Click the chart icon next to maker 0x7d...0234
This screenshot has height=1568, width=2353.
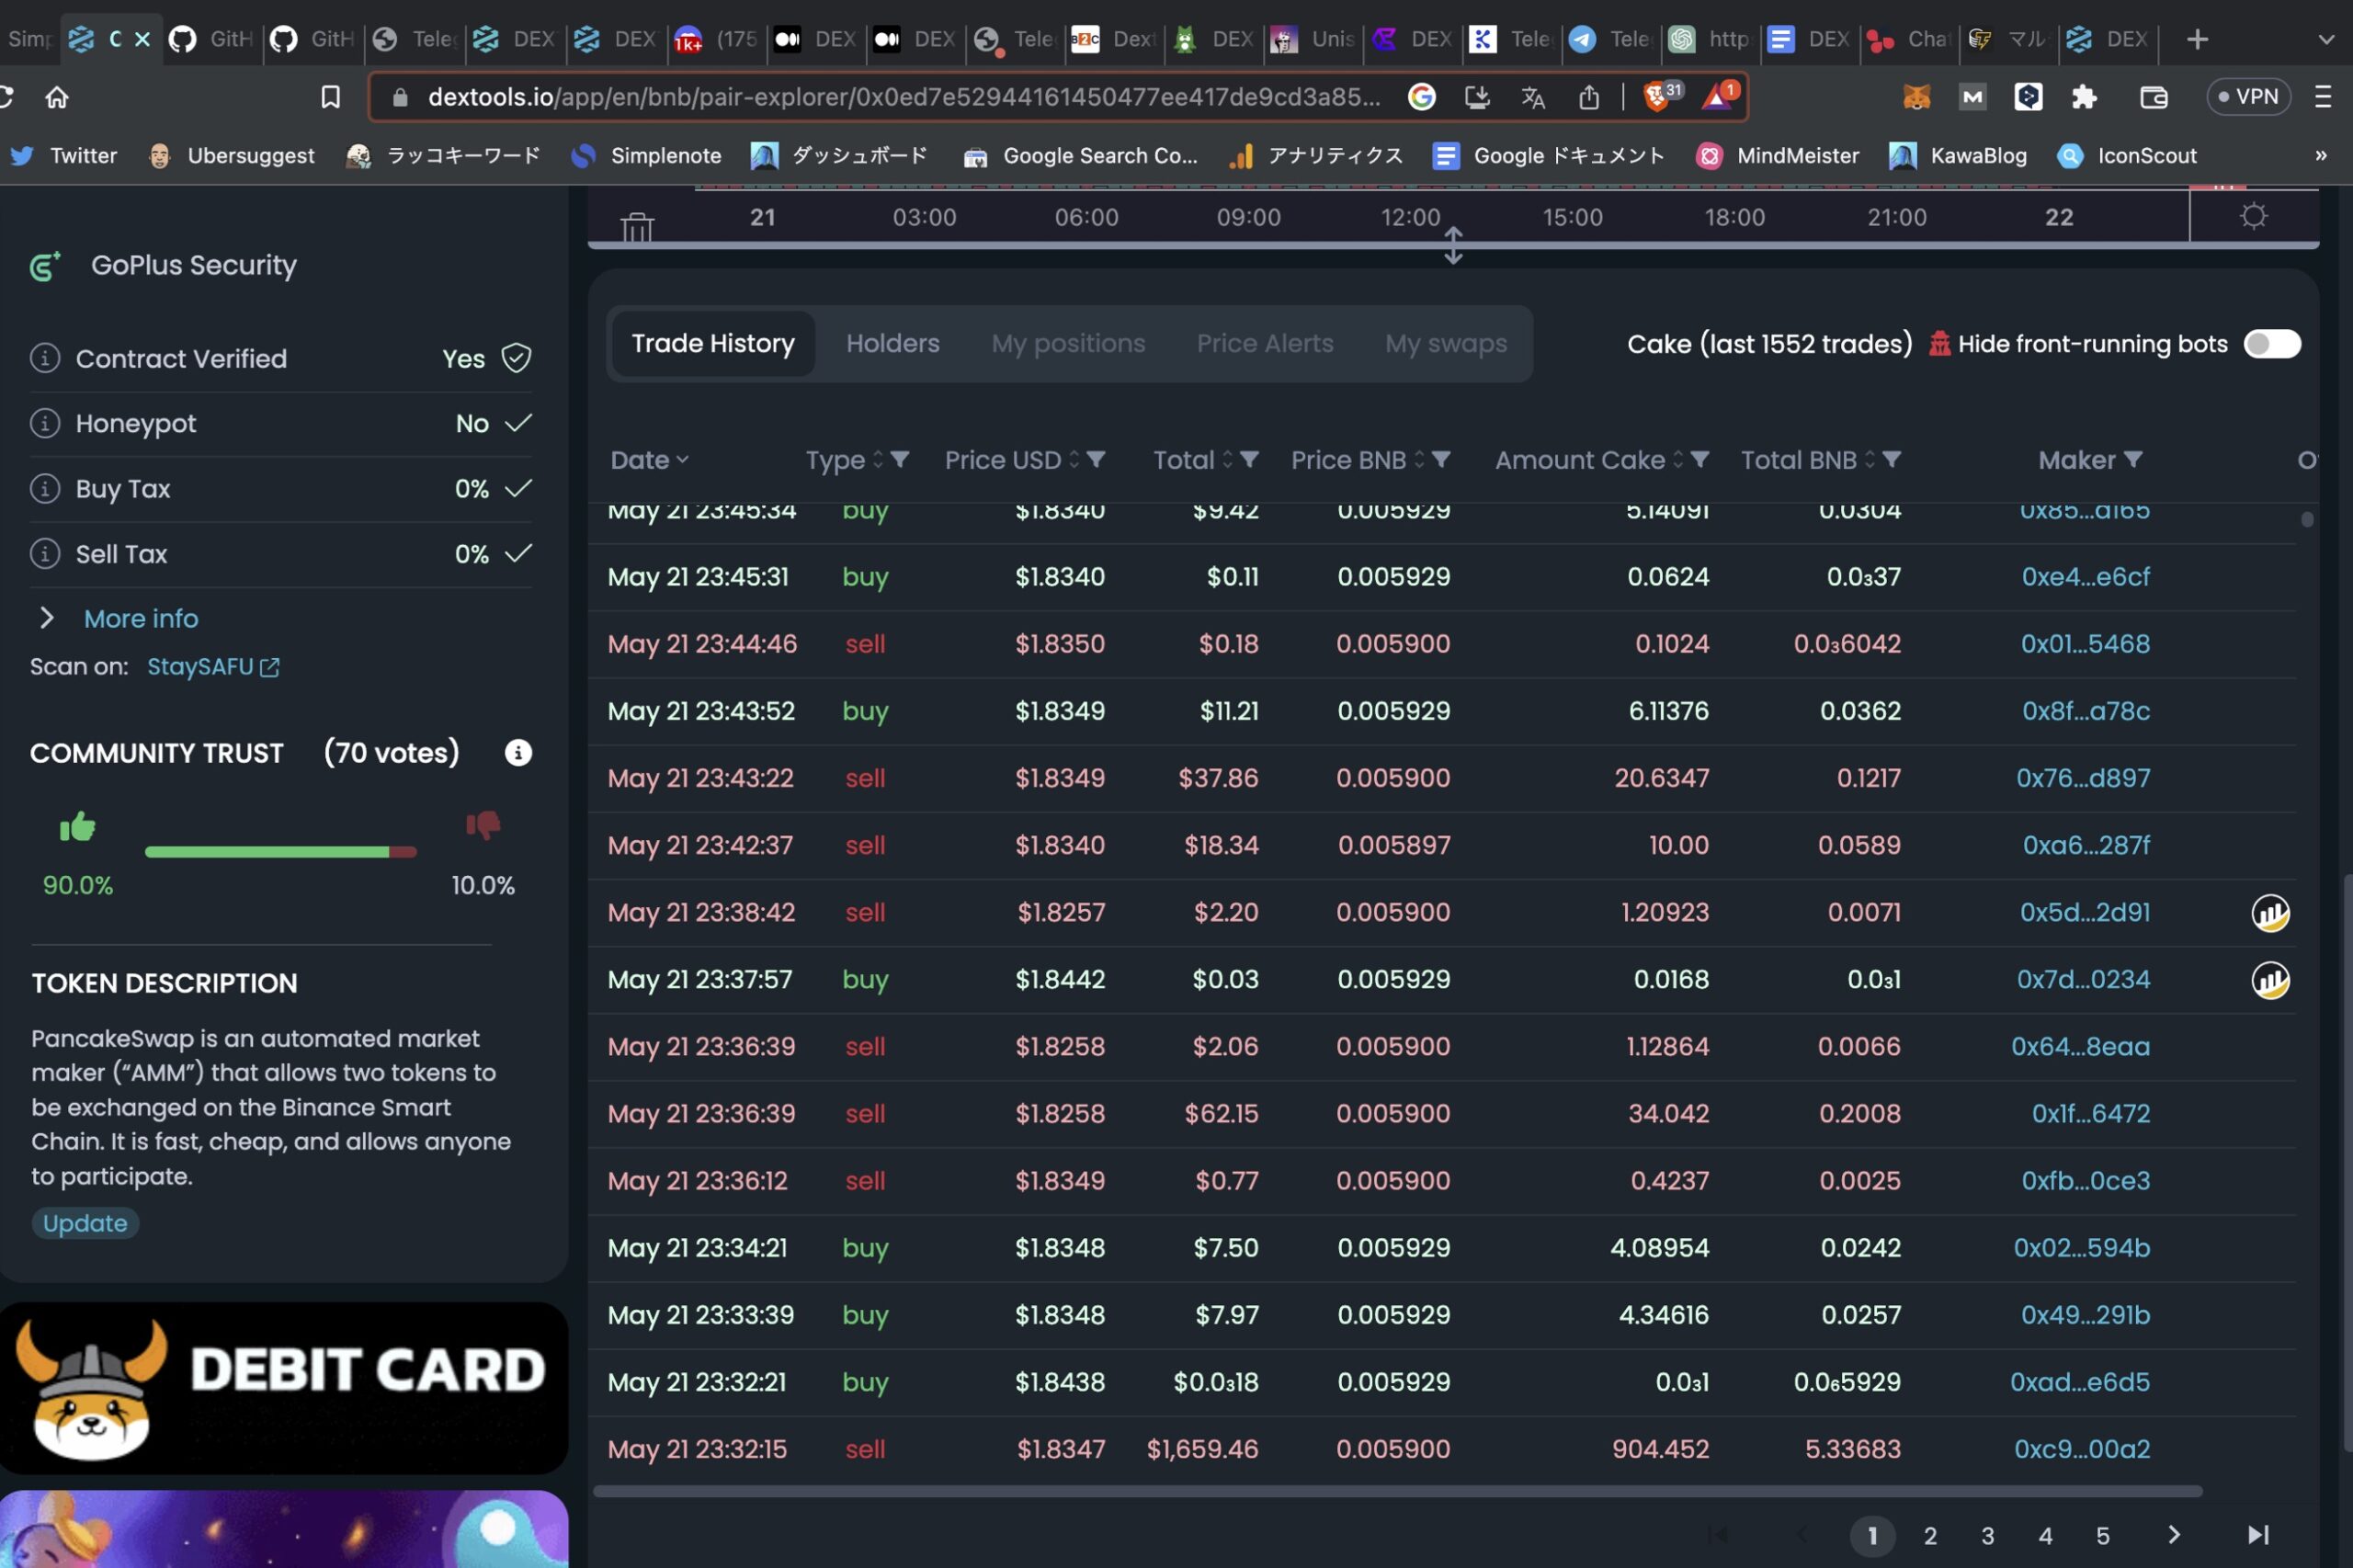[x=2270, y=980]
